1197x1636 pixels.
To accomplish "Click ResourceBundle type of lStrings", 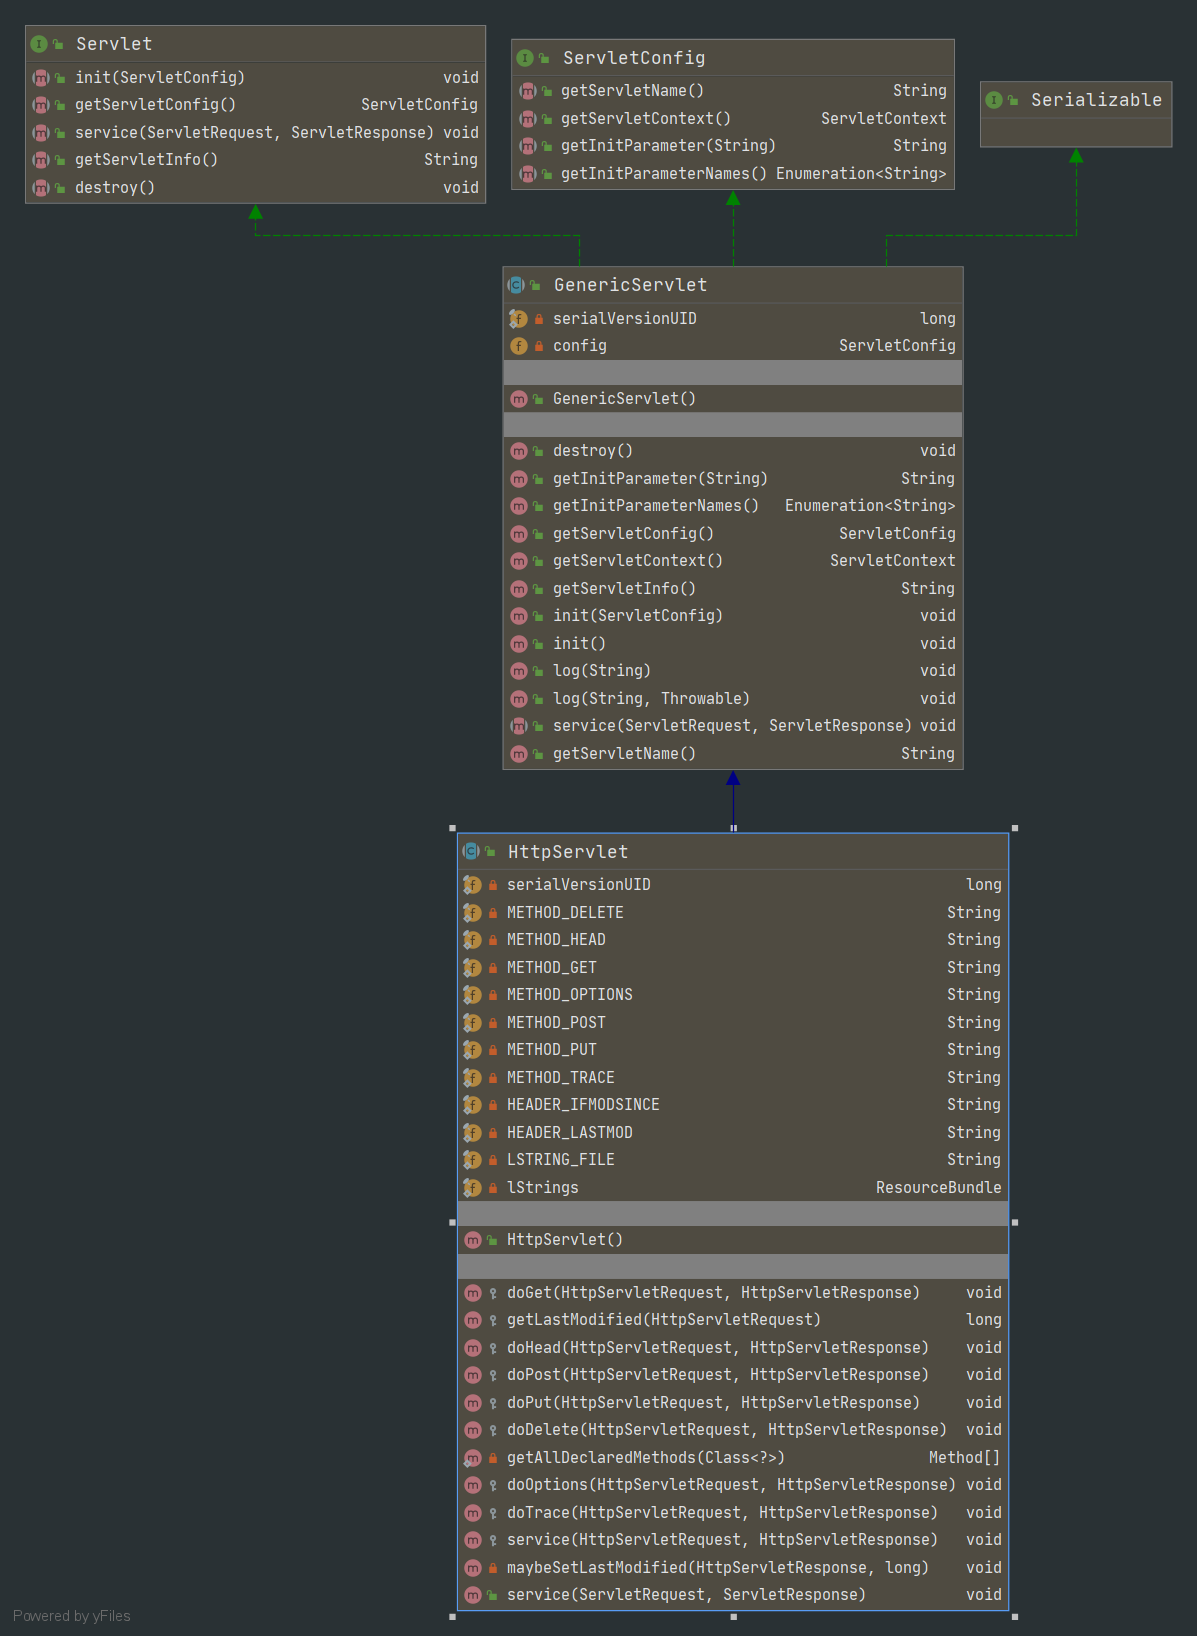I will tap(938, 1188).
